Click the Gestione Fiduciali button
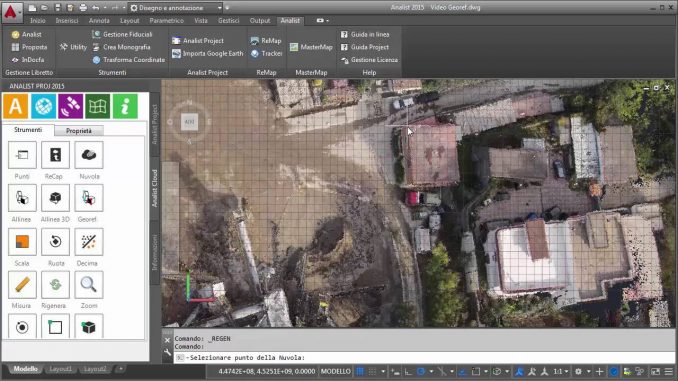Viewport: 678px width, 381px height. point(122,34)
